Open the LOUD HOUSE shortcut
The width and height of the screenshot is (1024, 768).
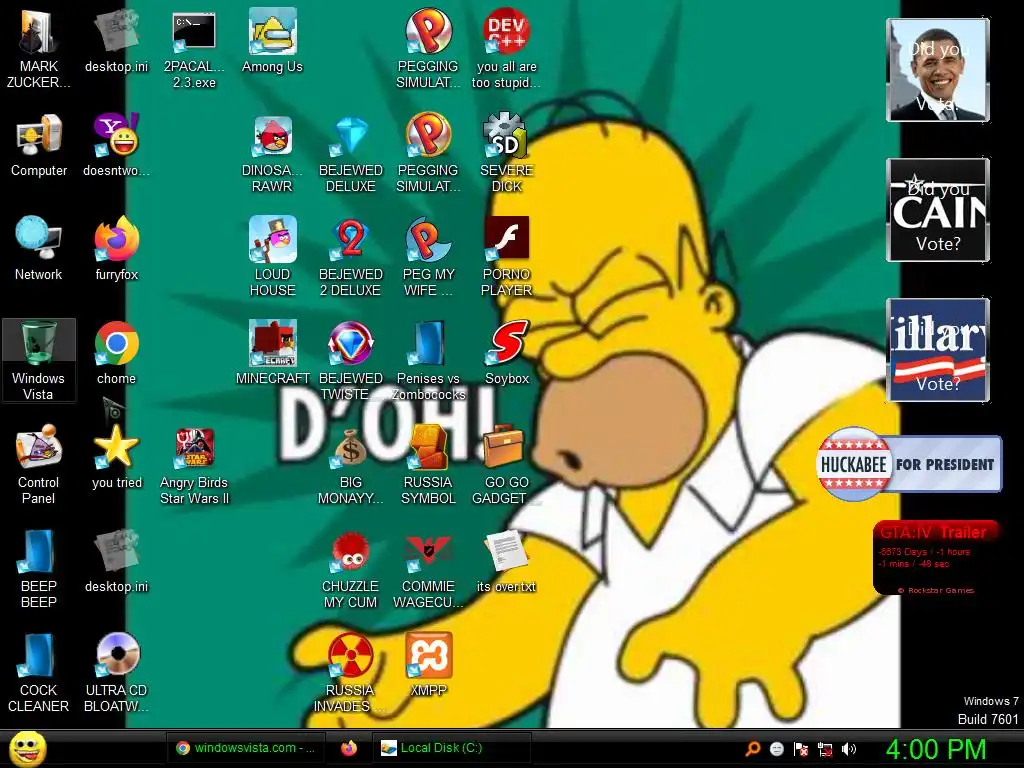(272, 257)
